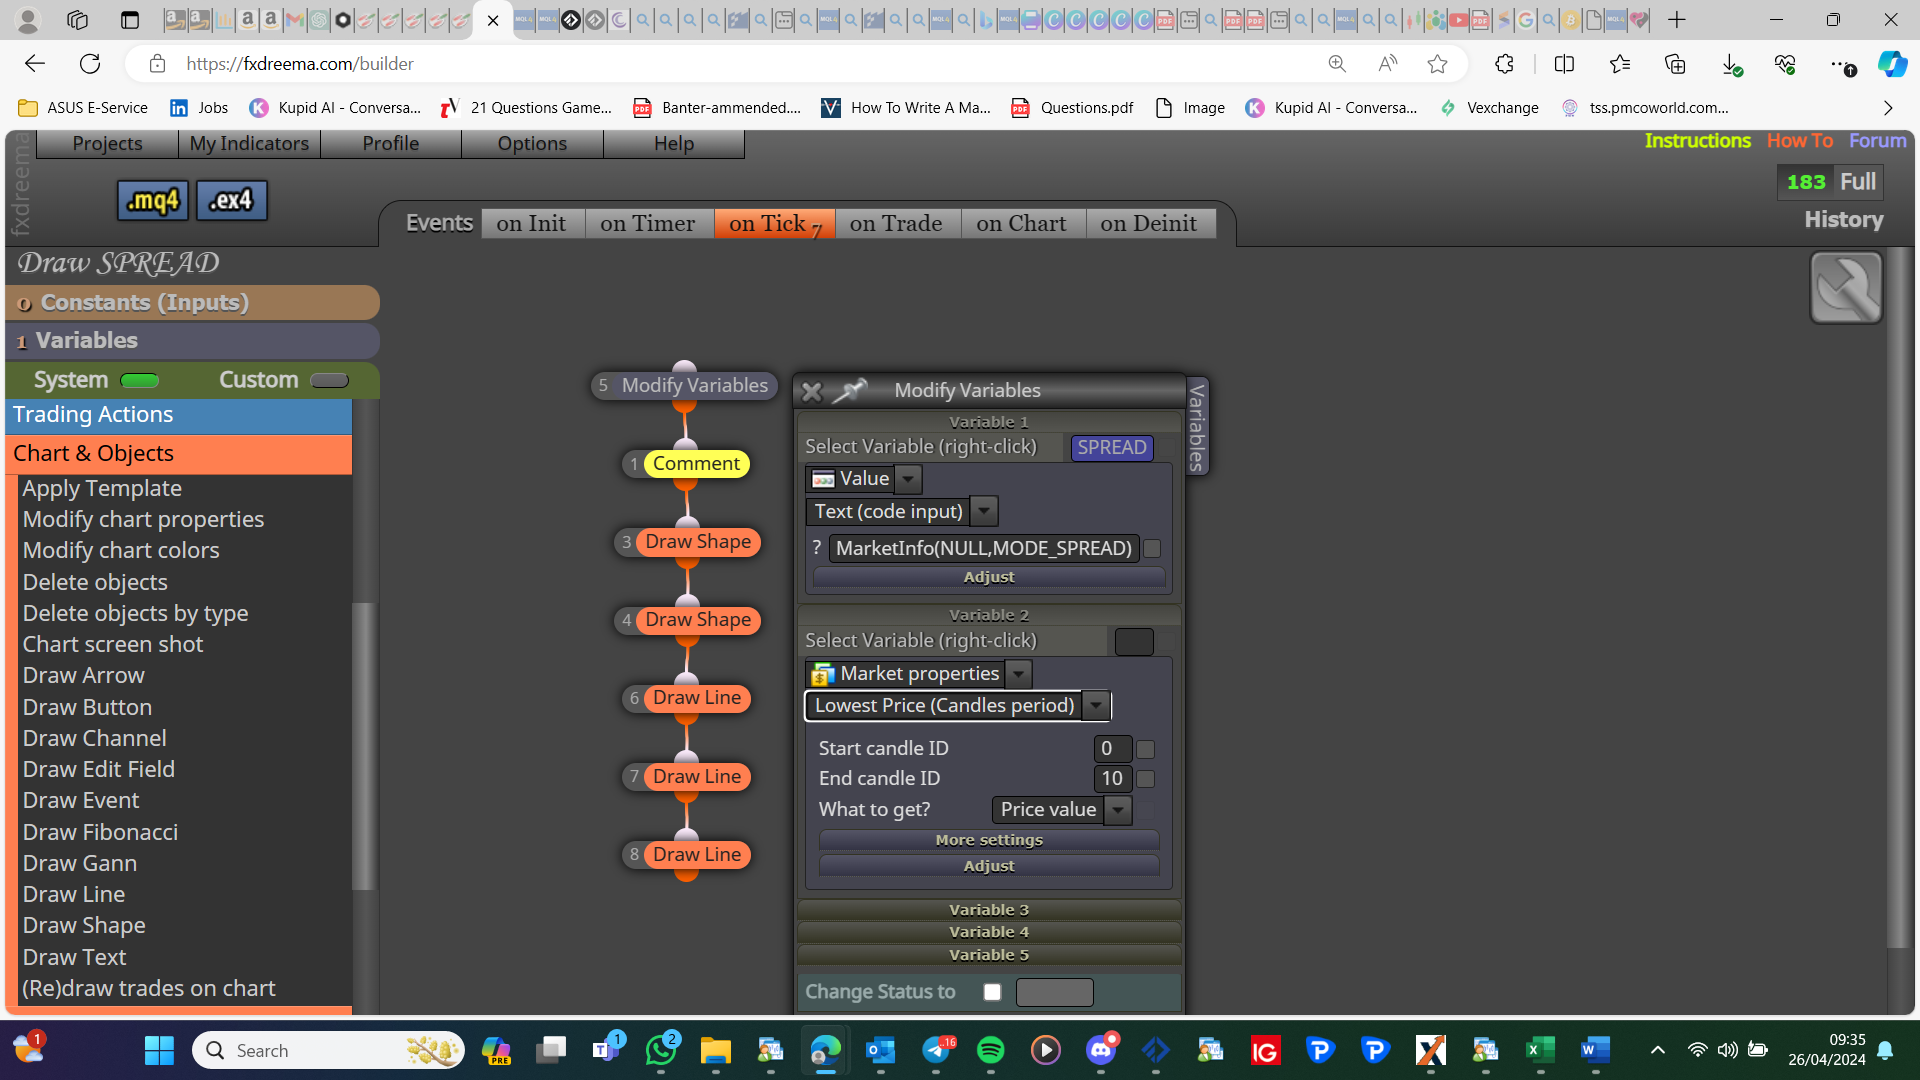Expand Constants (Inputs) section
The image size is (1920, 1080).
192,302
